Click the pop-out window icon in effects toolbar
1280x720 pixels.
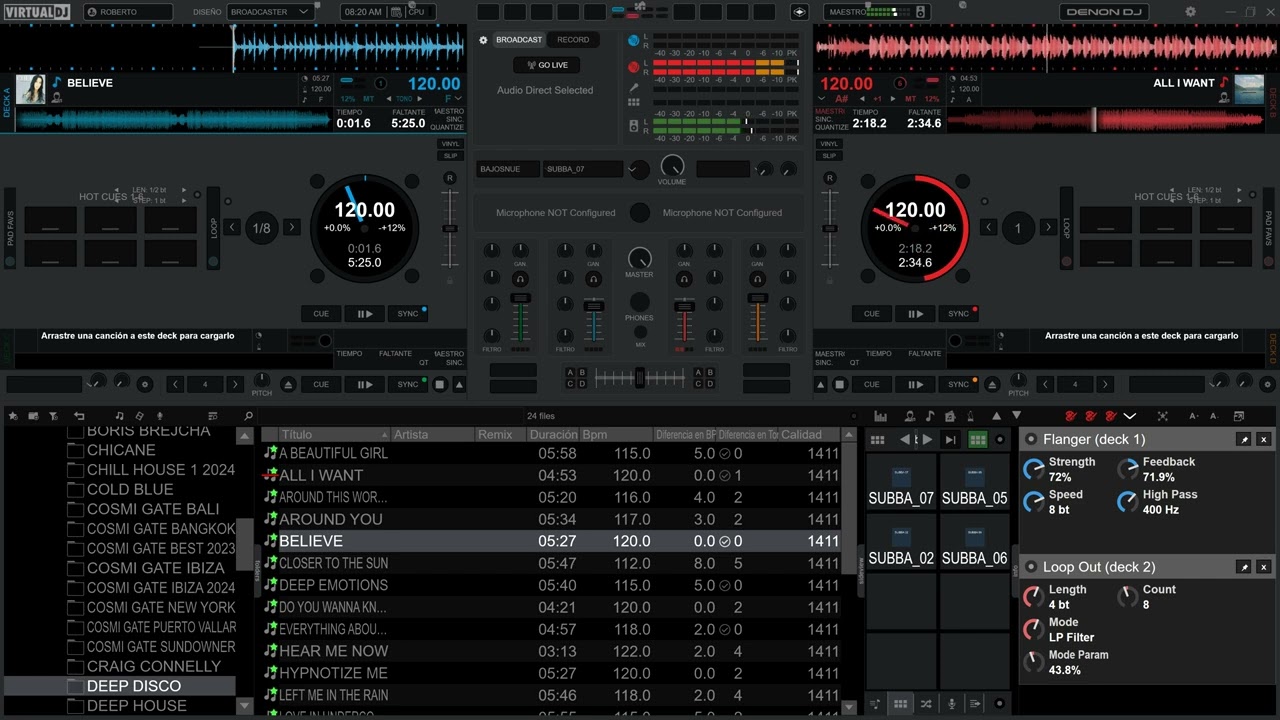1239,416
